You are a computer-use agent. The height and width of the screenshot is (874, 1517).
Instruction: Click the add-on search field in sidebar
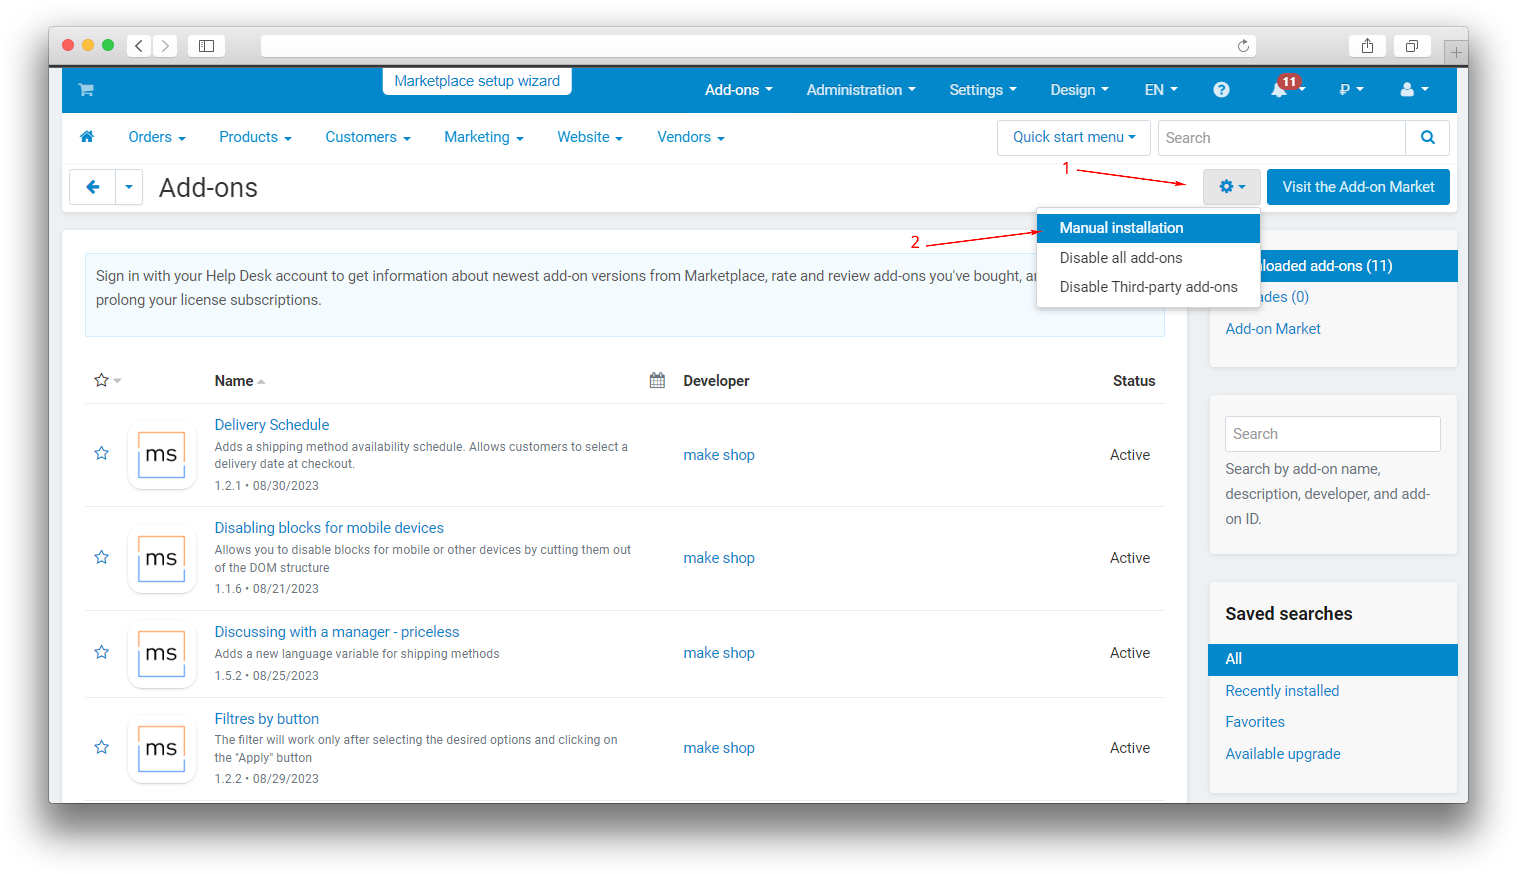point(1331,434)
